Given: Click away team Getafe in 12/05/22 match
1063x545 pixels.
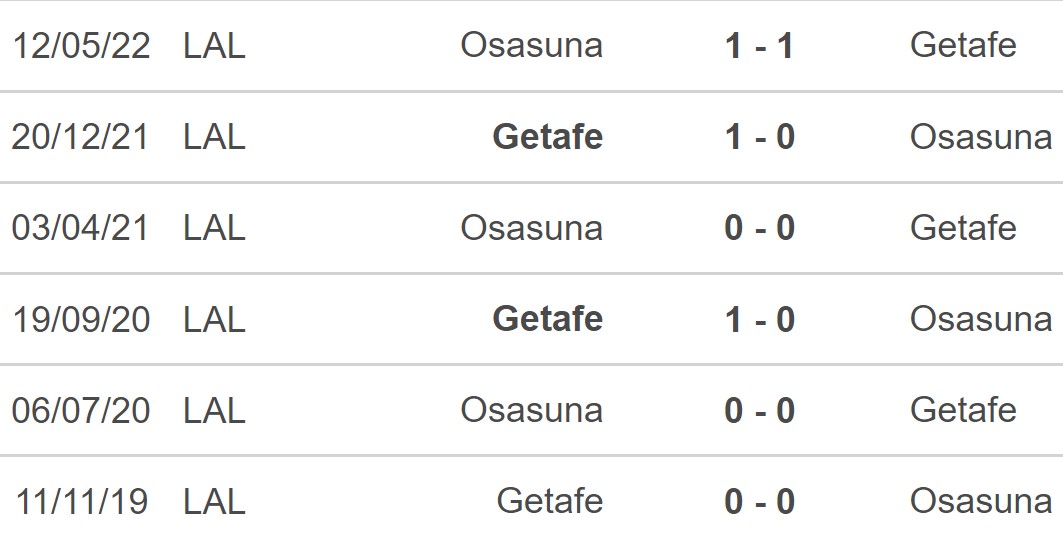Looking at the screenshot, I should pyautogui.click(x=963, y=46).
